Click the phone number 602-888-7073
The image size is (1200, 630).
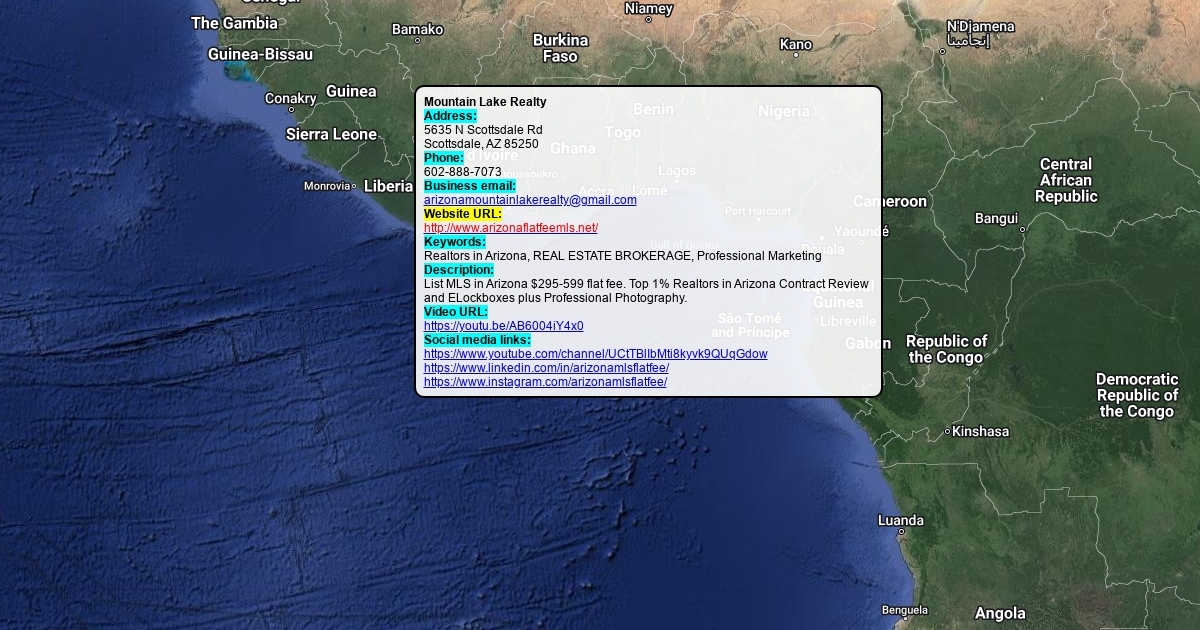[x=463, y=172]
